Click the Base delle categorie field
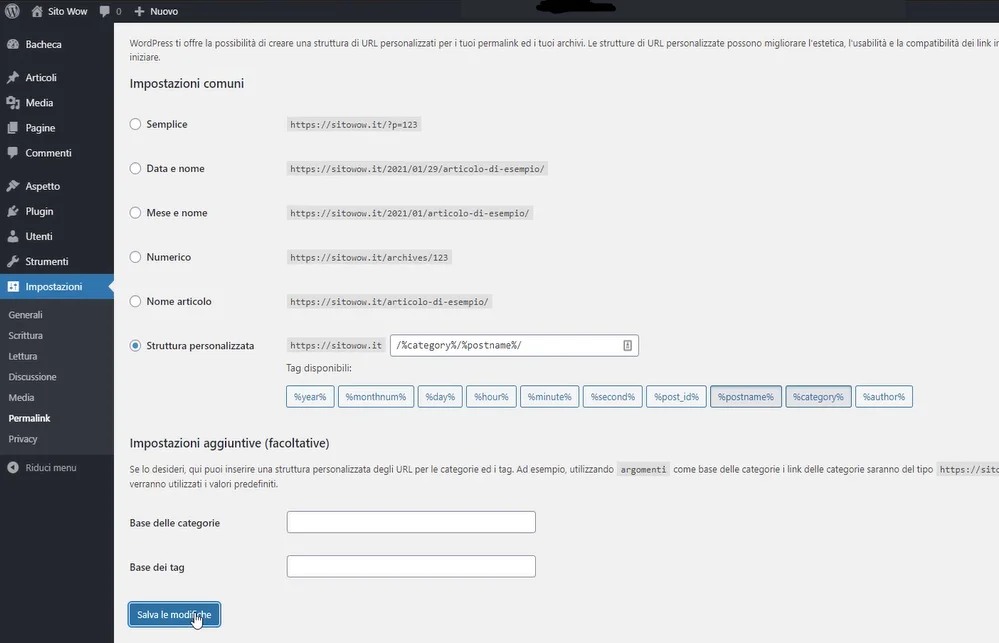999x643 pixels. [411, 522]
